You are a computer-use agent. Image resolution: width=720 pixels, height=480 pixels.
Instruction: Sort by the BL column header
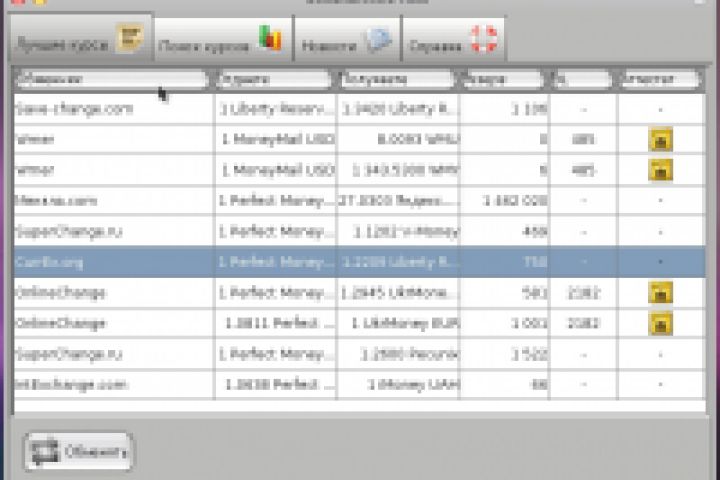(582, 79)
